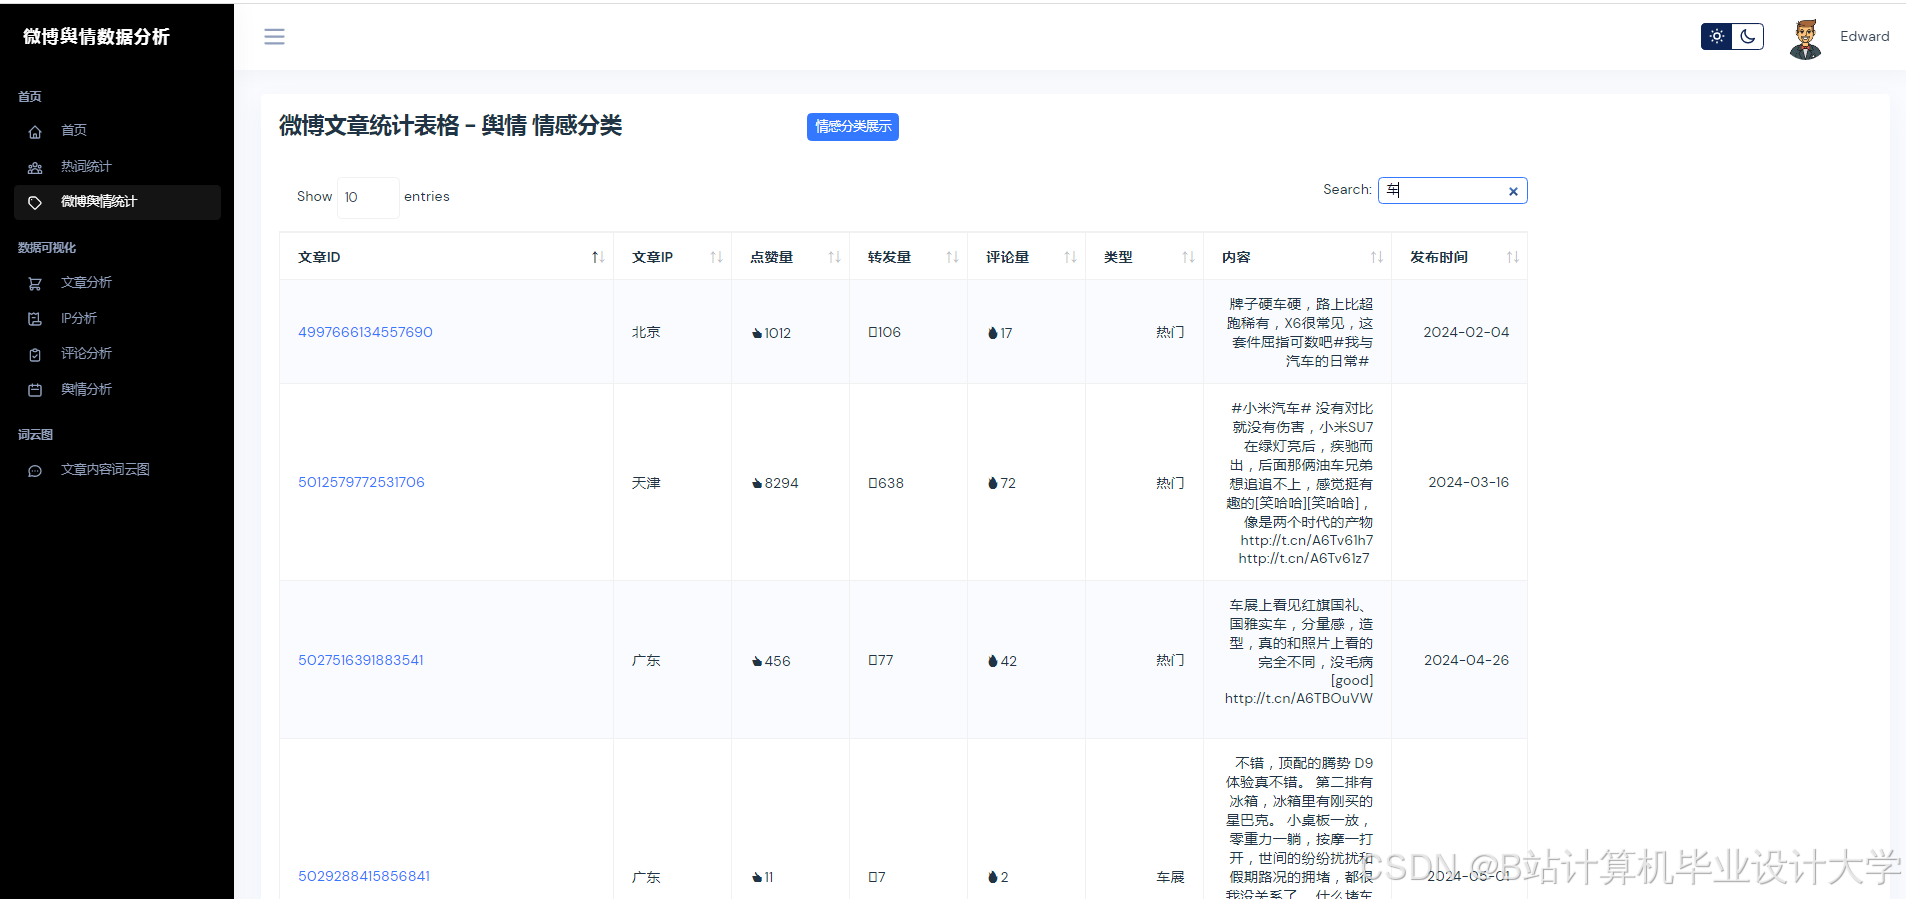
Task: Click the calendar icon beside 舆情分析
Action: pyautogui.click(x=35, y=390)
